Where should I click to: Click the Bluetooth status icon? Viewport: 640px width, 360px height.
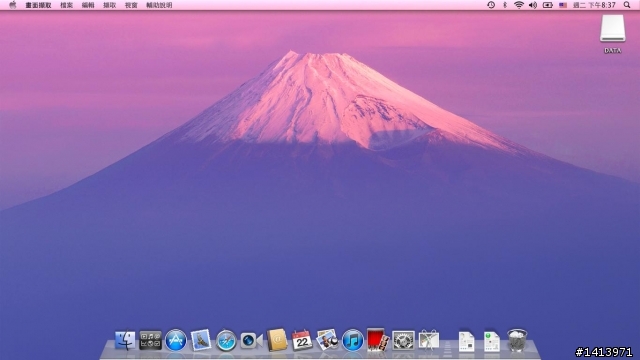(x=505, y=5)
